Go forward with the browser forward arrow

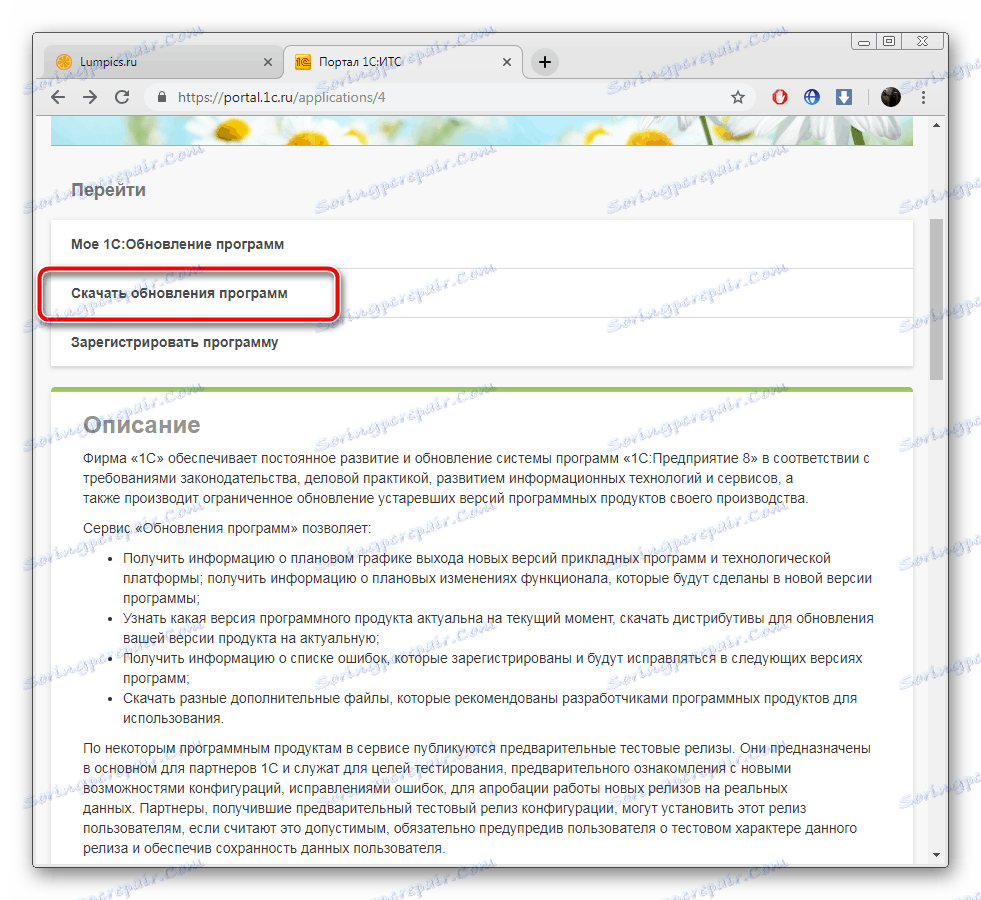tap(90, 97)
